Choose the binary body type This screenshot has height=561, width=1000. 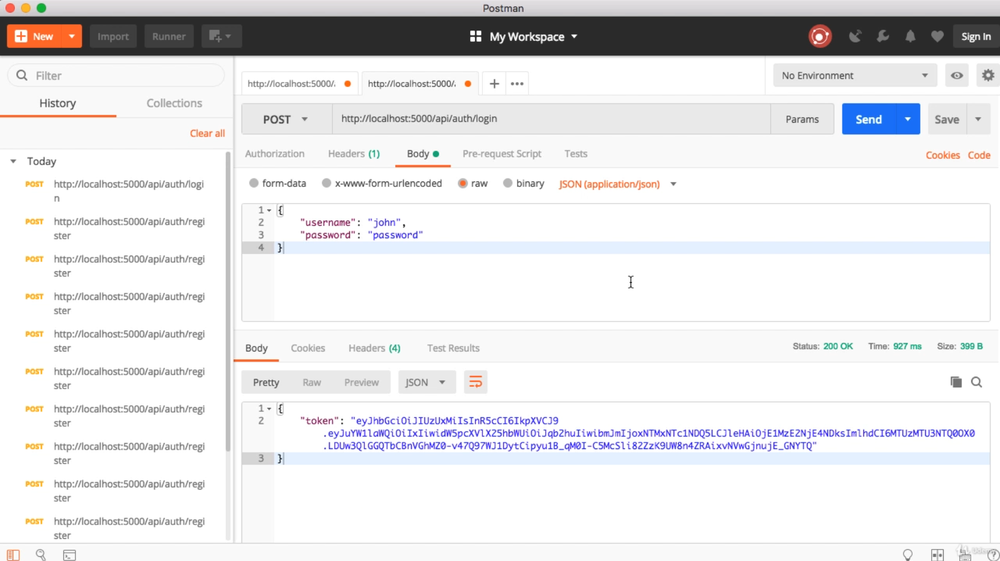[508, 184]
